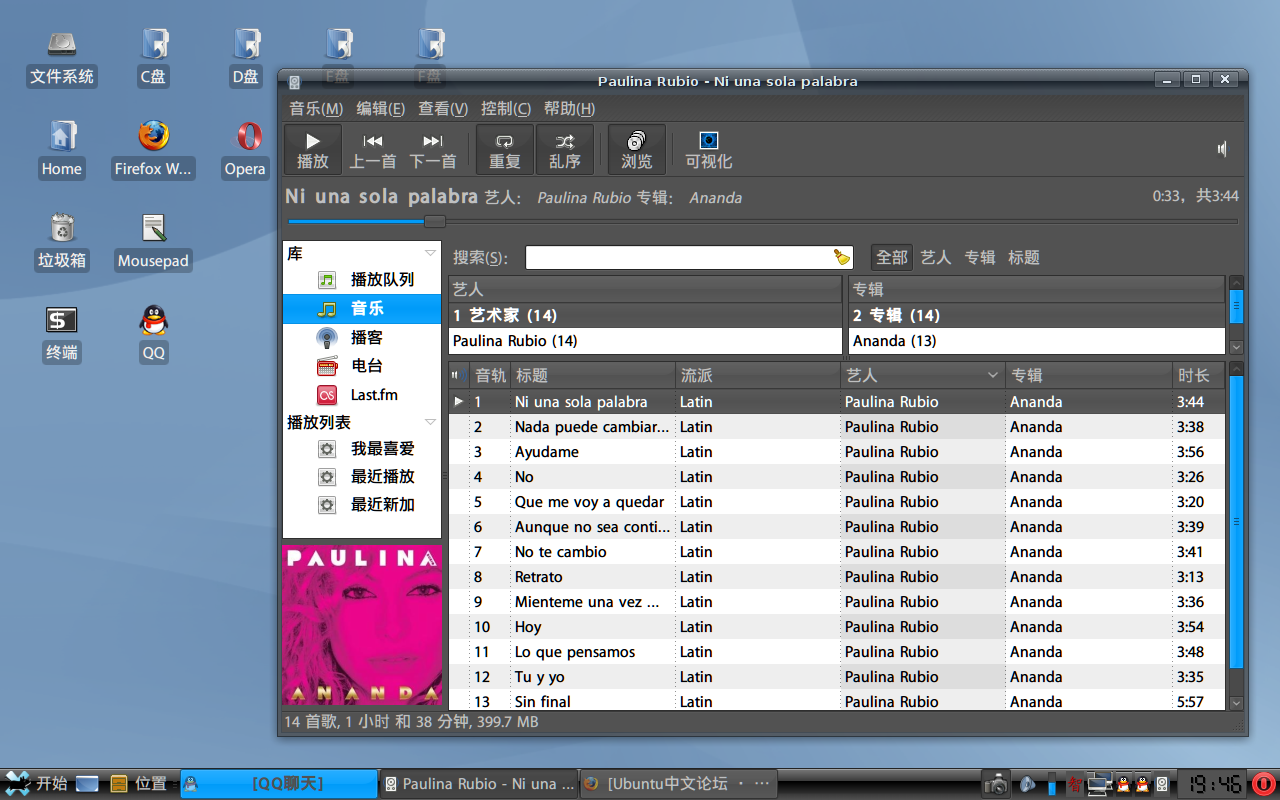Open the Mousepad desktop icon

click(x=153, y=243)
